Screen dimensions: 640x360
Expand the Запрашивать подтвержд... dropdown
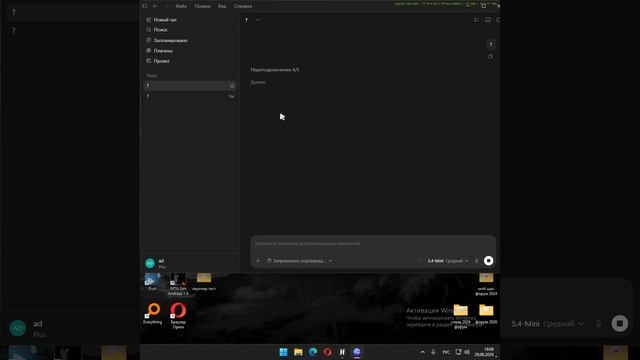pyautogui.click(x=300, y=261)
